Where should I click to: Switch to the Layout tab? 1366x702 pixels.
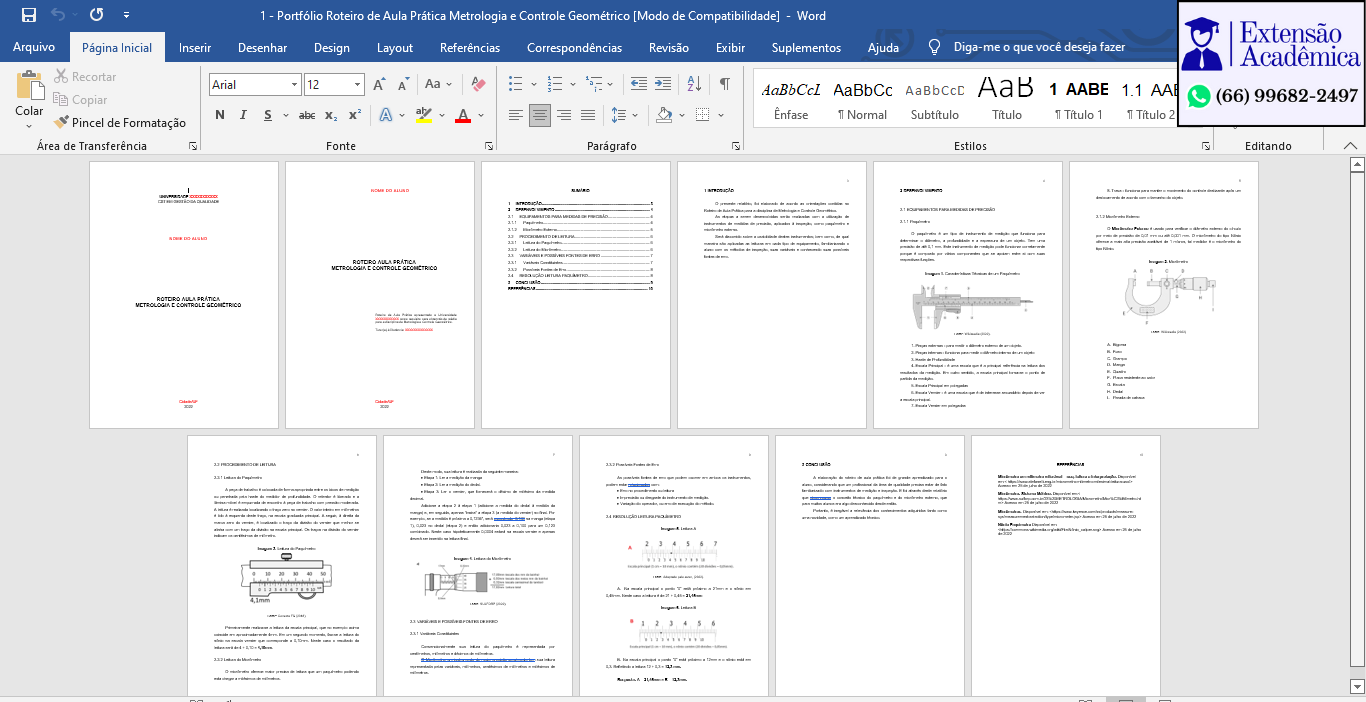[x=395, y=47]
